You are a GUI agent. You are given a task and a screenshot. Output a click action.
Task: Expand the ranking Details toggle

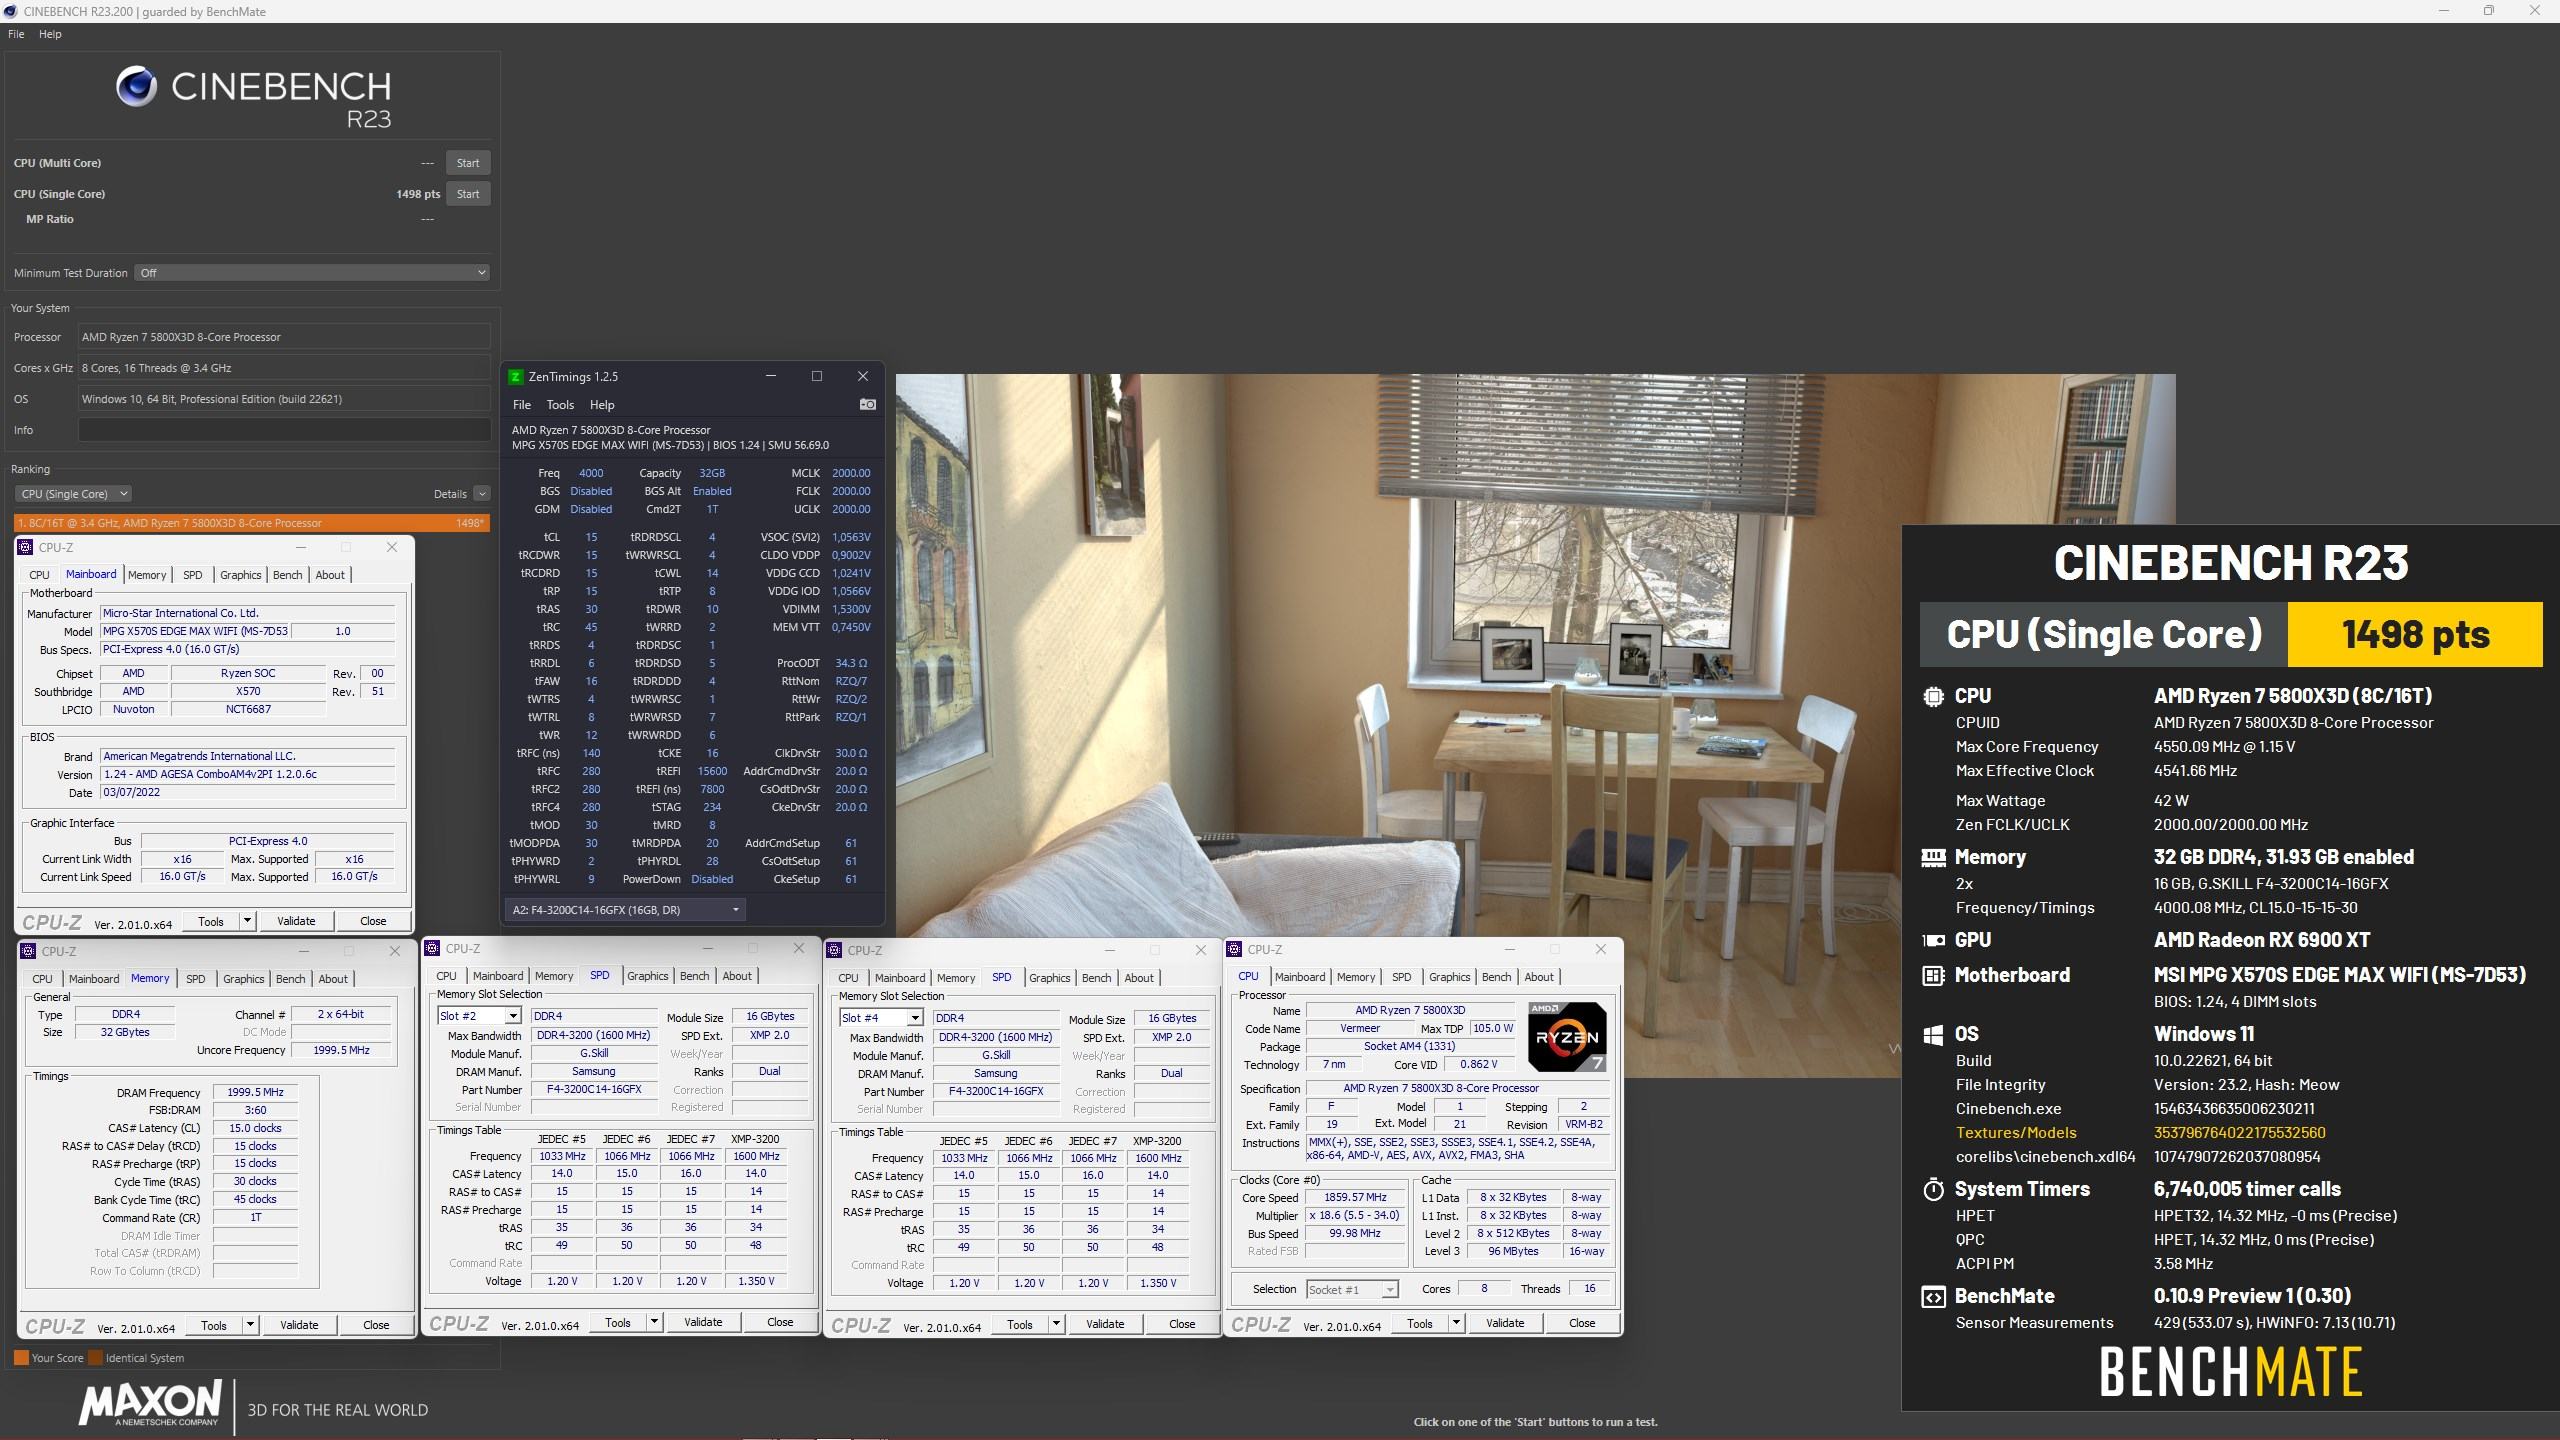tap(482, 494)
